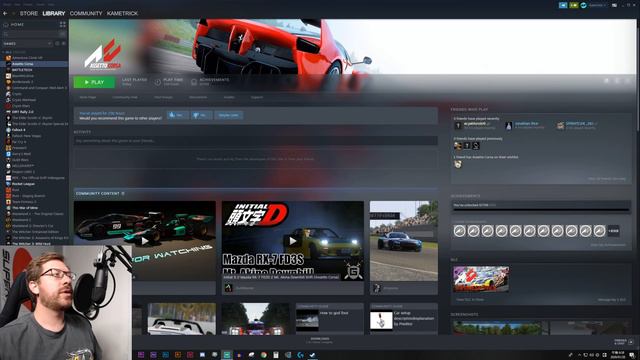
Task: Switch to Big Picture mode icon
Action: [x=614, y=5]
